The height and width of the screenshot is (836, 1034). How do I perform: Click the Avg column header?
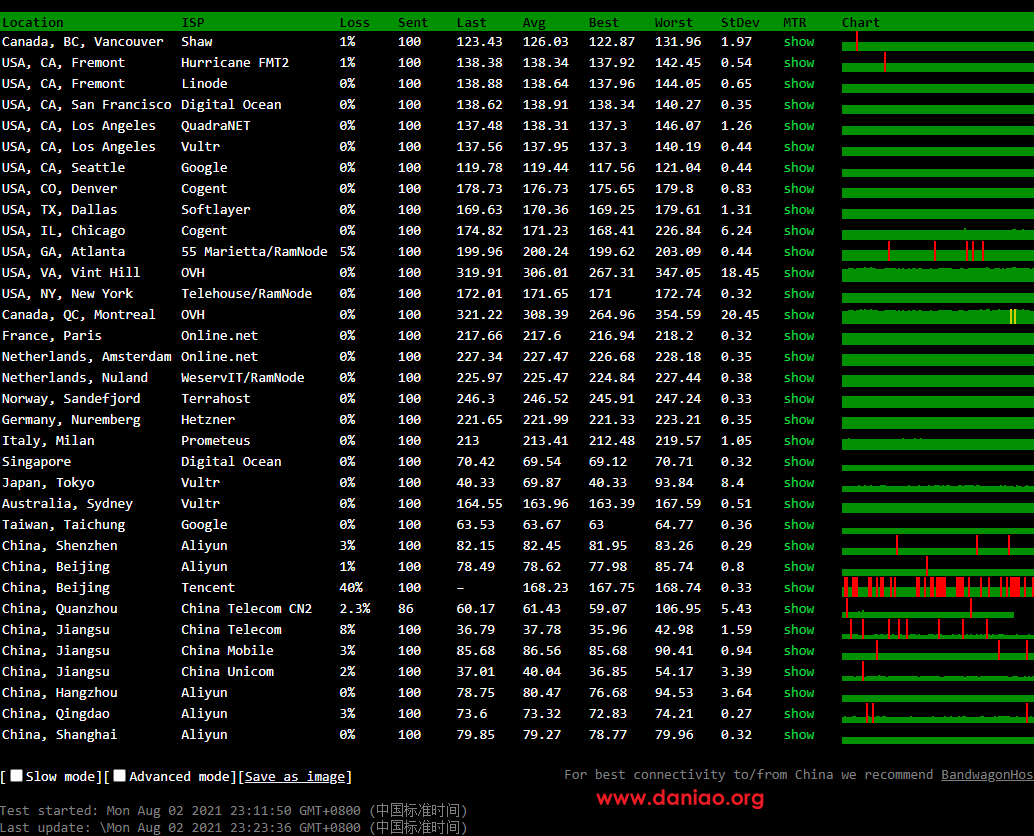(534, 22)
